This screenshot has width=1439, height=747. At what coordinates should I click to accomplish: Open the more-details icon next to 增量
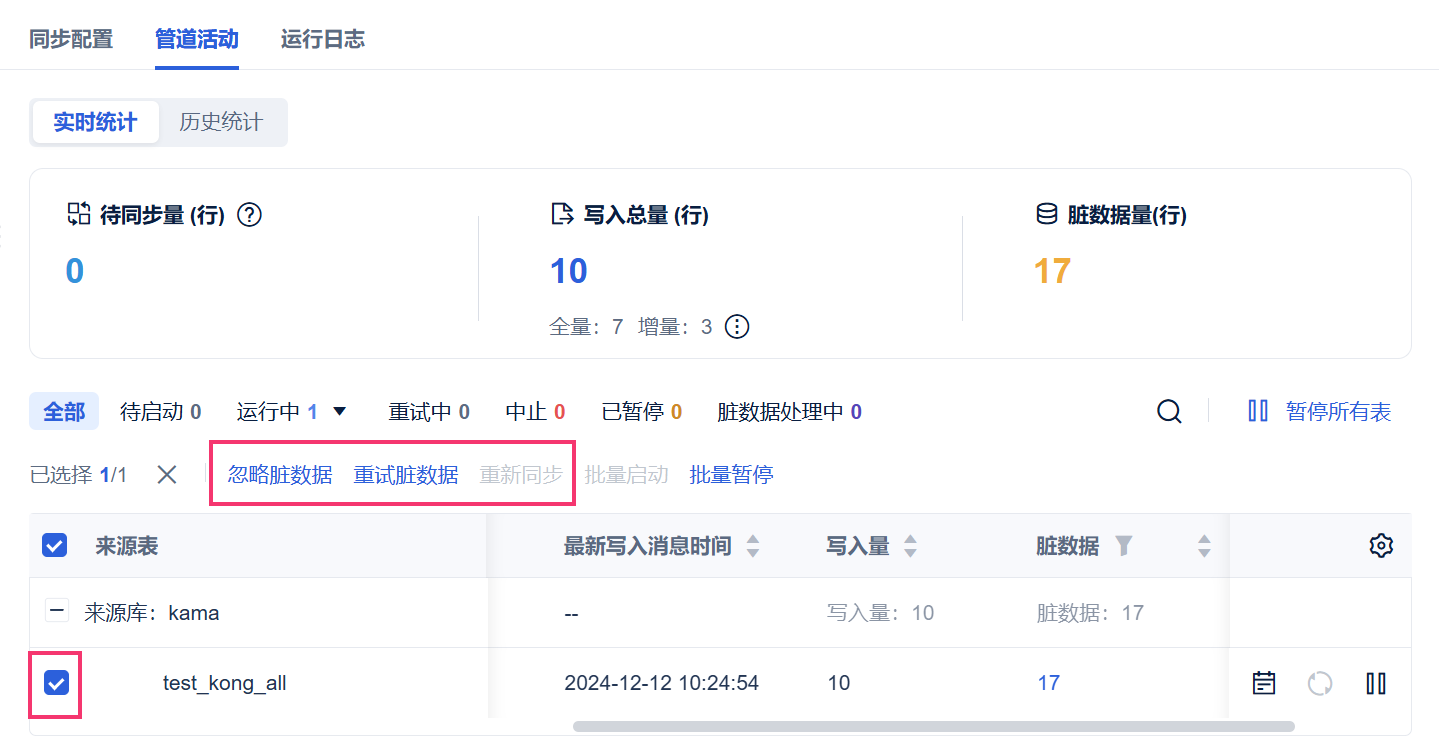[737, 327]
